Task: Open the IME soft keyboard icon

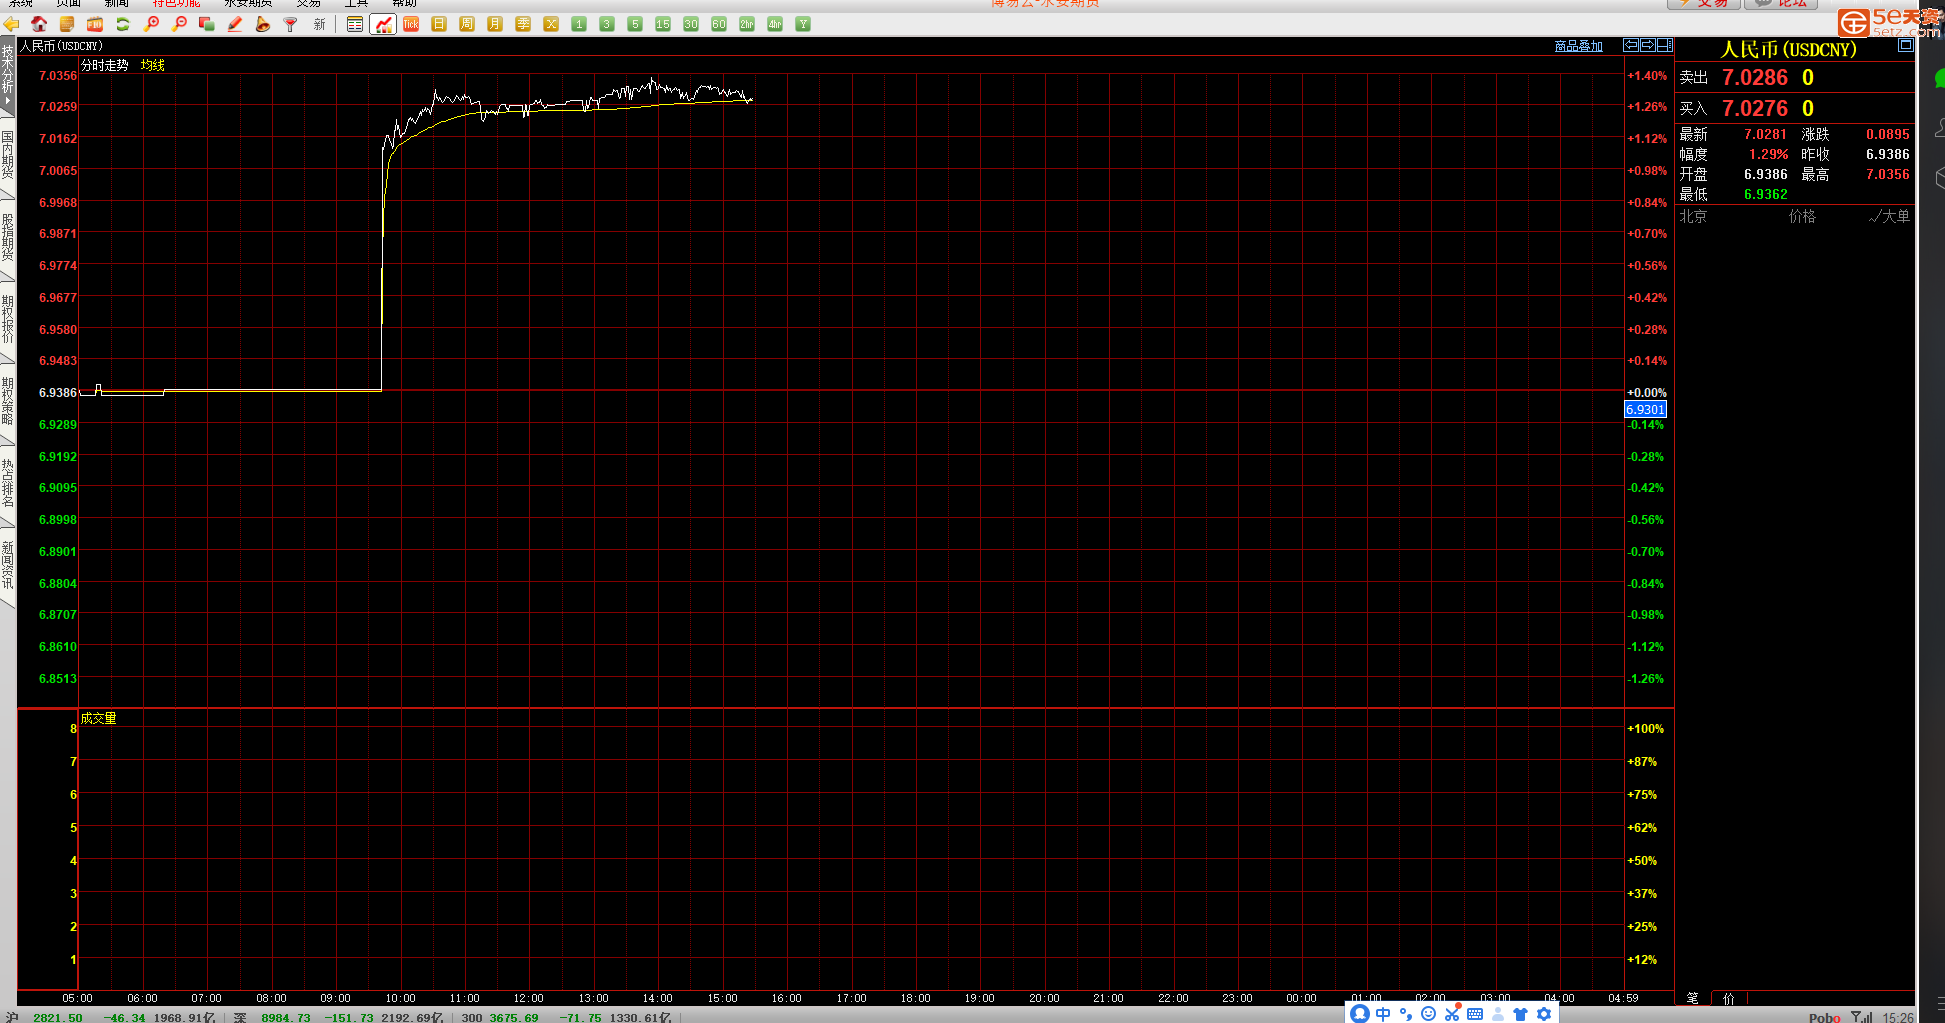Action: pyautogui.click(x=1475, y=1014)
